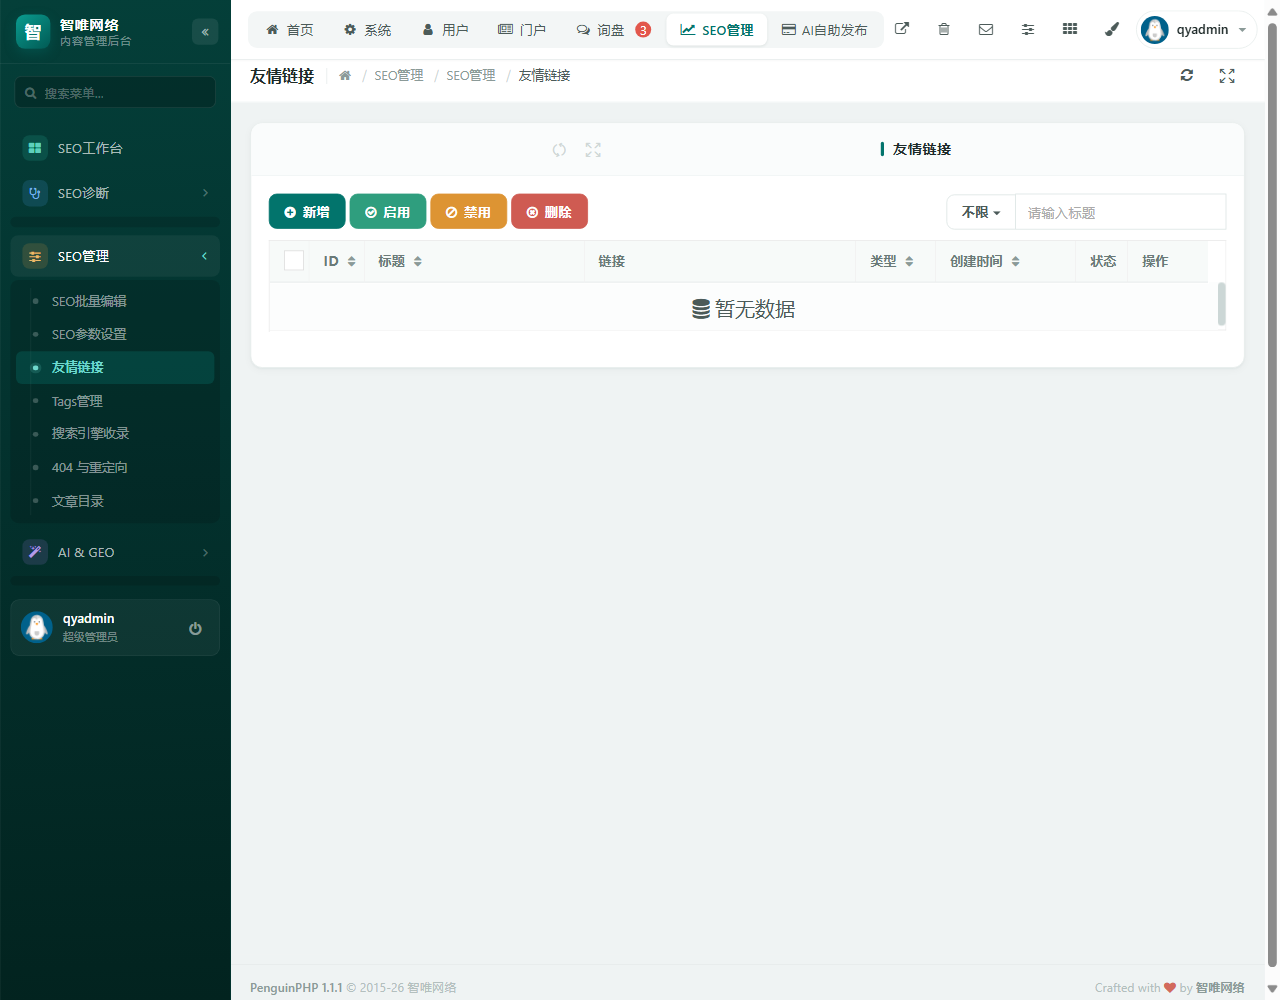The width and height of the screenshot is (1280, 1000).
Task: Open the grid apps icon in top bar
Action: point(1070,29)
